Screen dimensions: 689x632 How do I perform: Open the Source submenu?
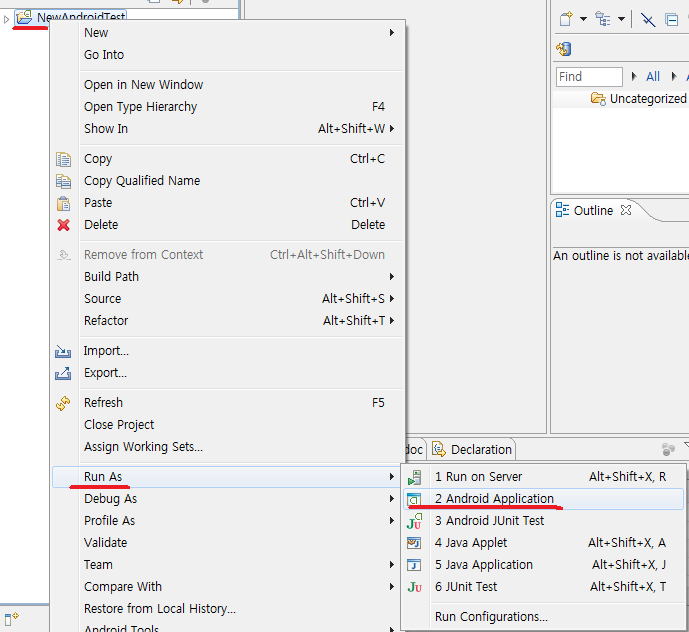point(228,298)
